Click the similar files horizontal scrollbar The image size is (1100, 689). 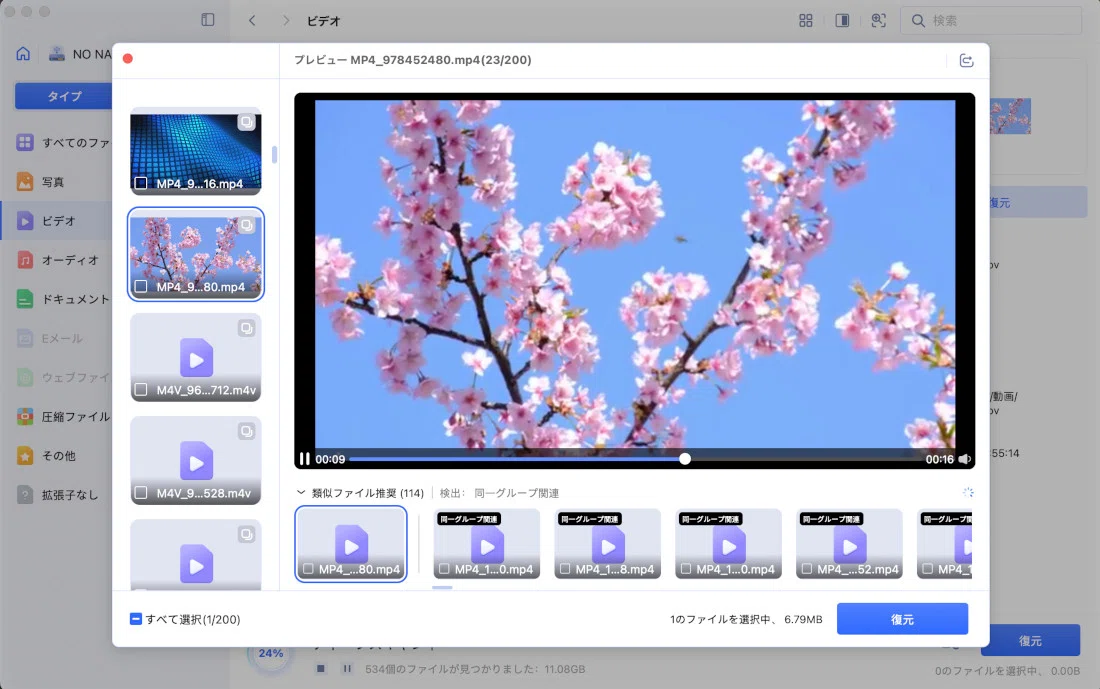click(x=442, y=587)
